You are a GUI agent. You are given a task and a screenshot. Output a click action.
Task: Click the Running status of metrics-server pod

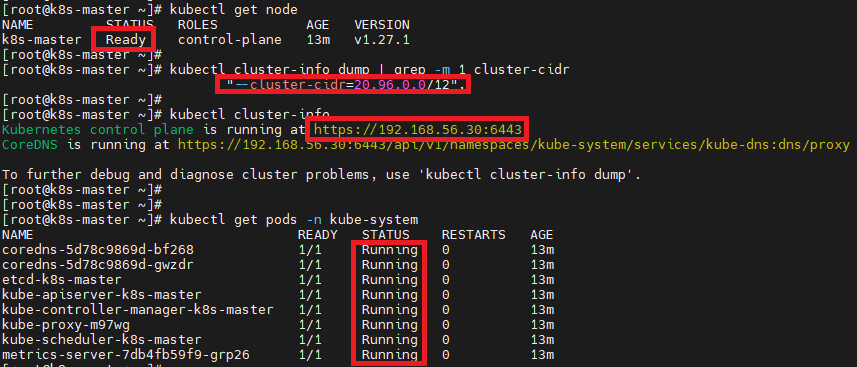tap(390, 355)
